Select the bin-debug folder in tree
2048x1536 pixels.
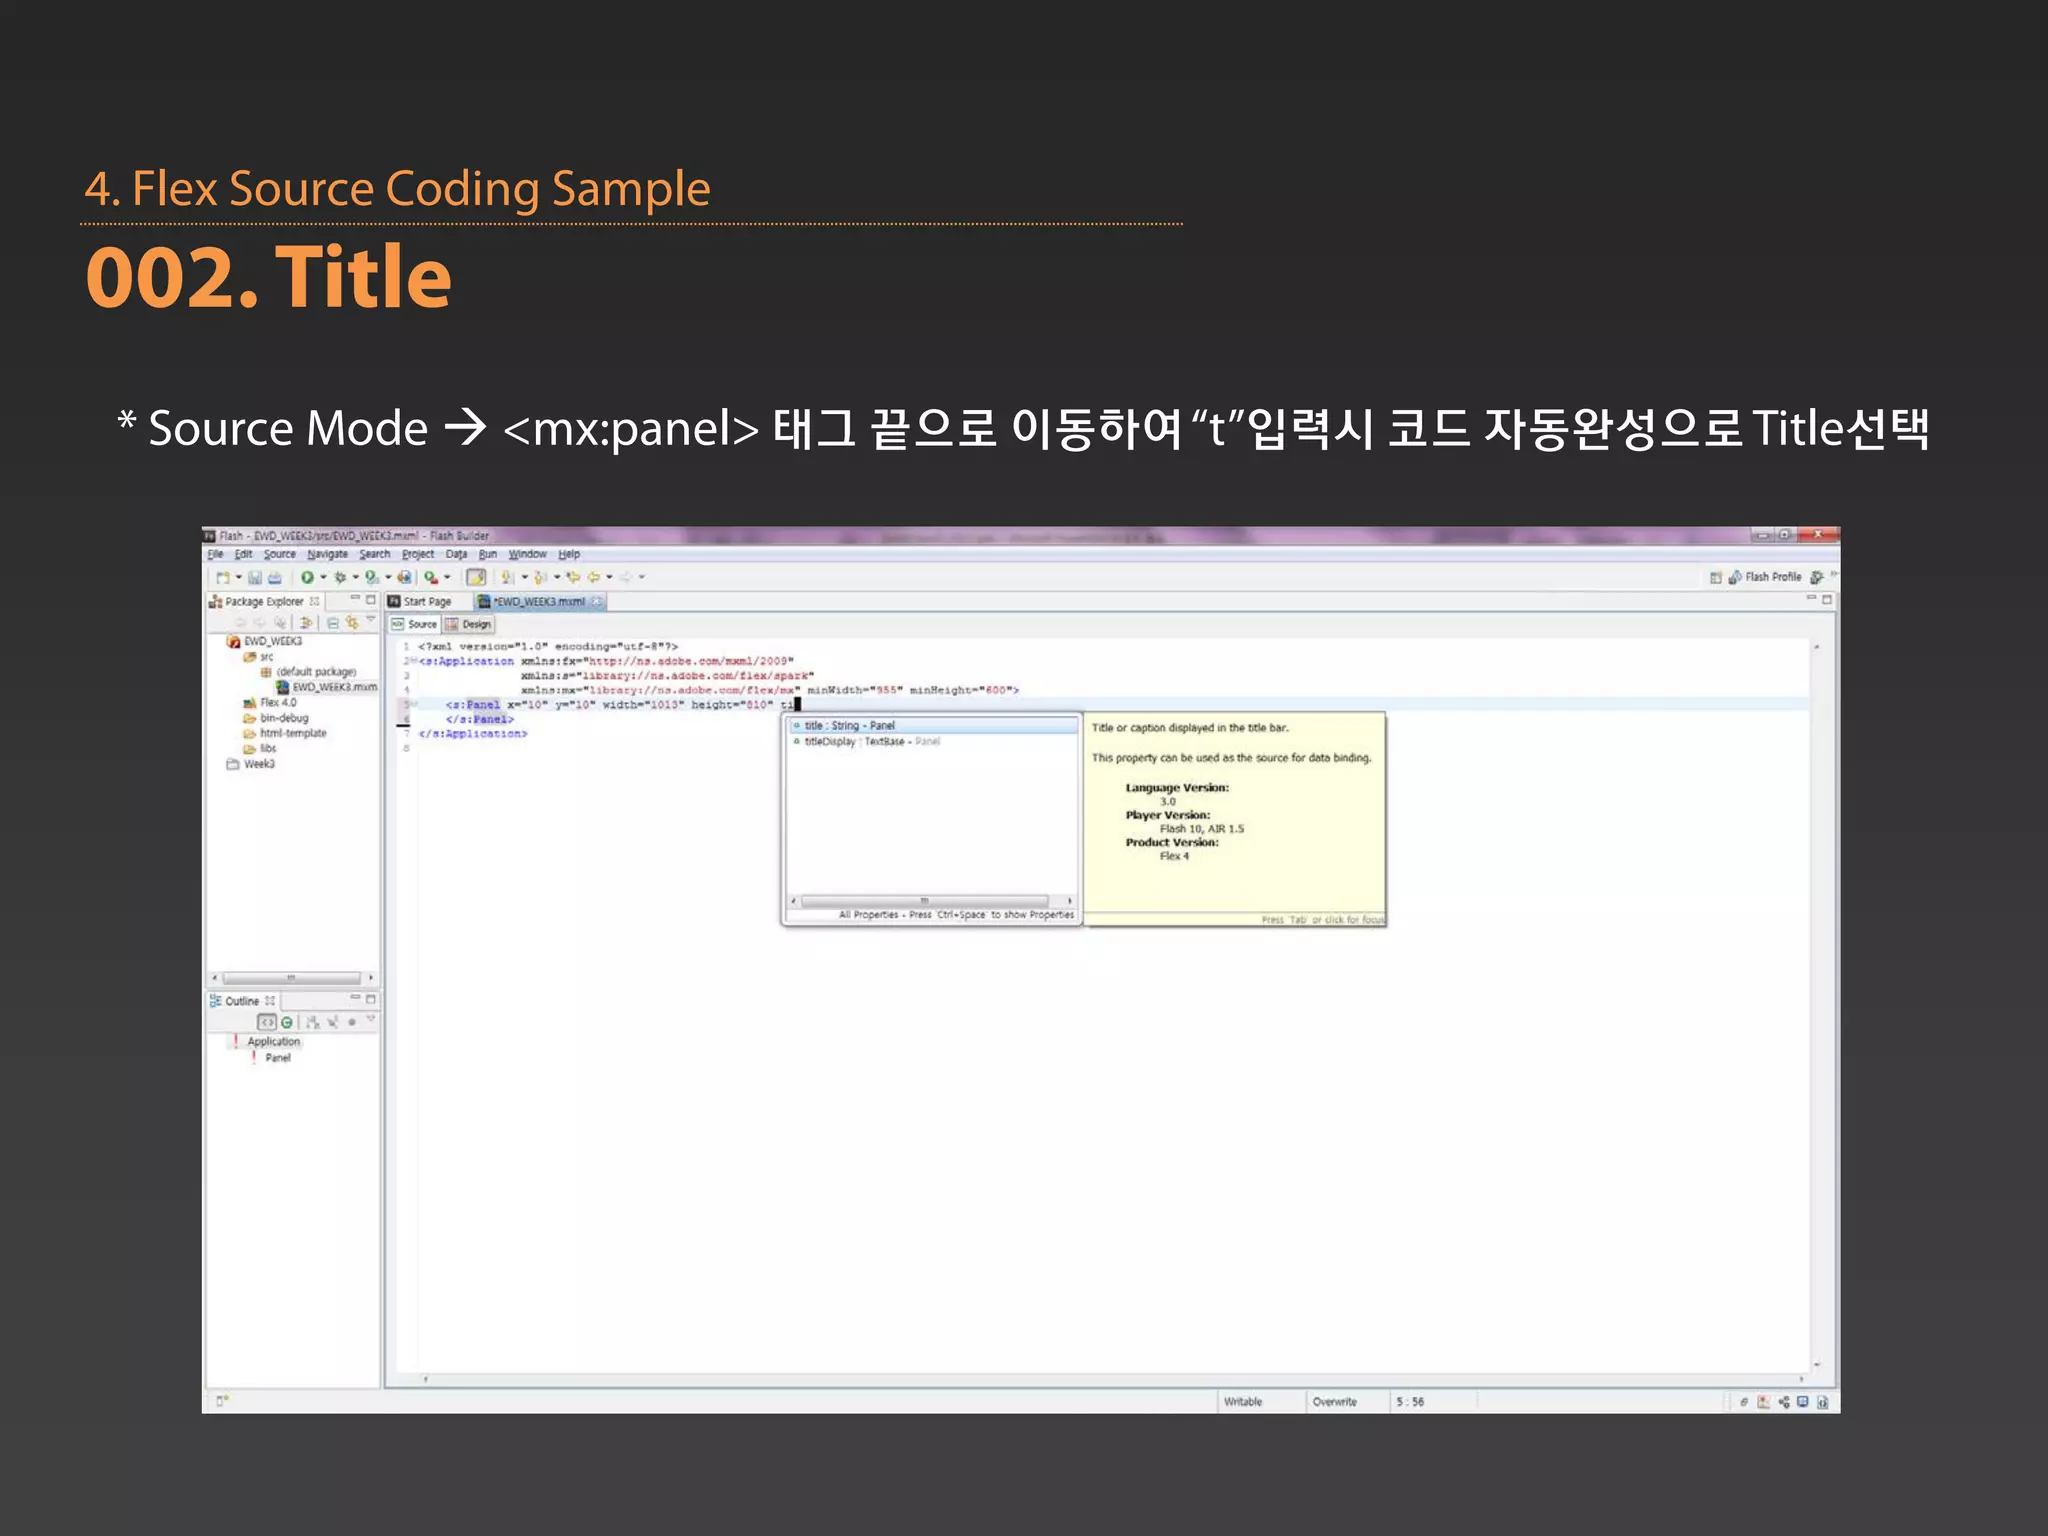coord(276,718)
